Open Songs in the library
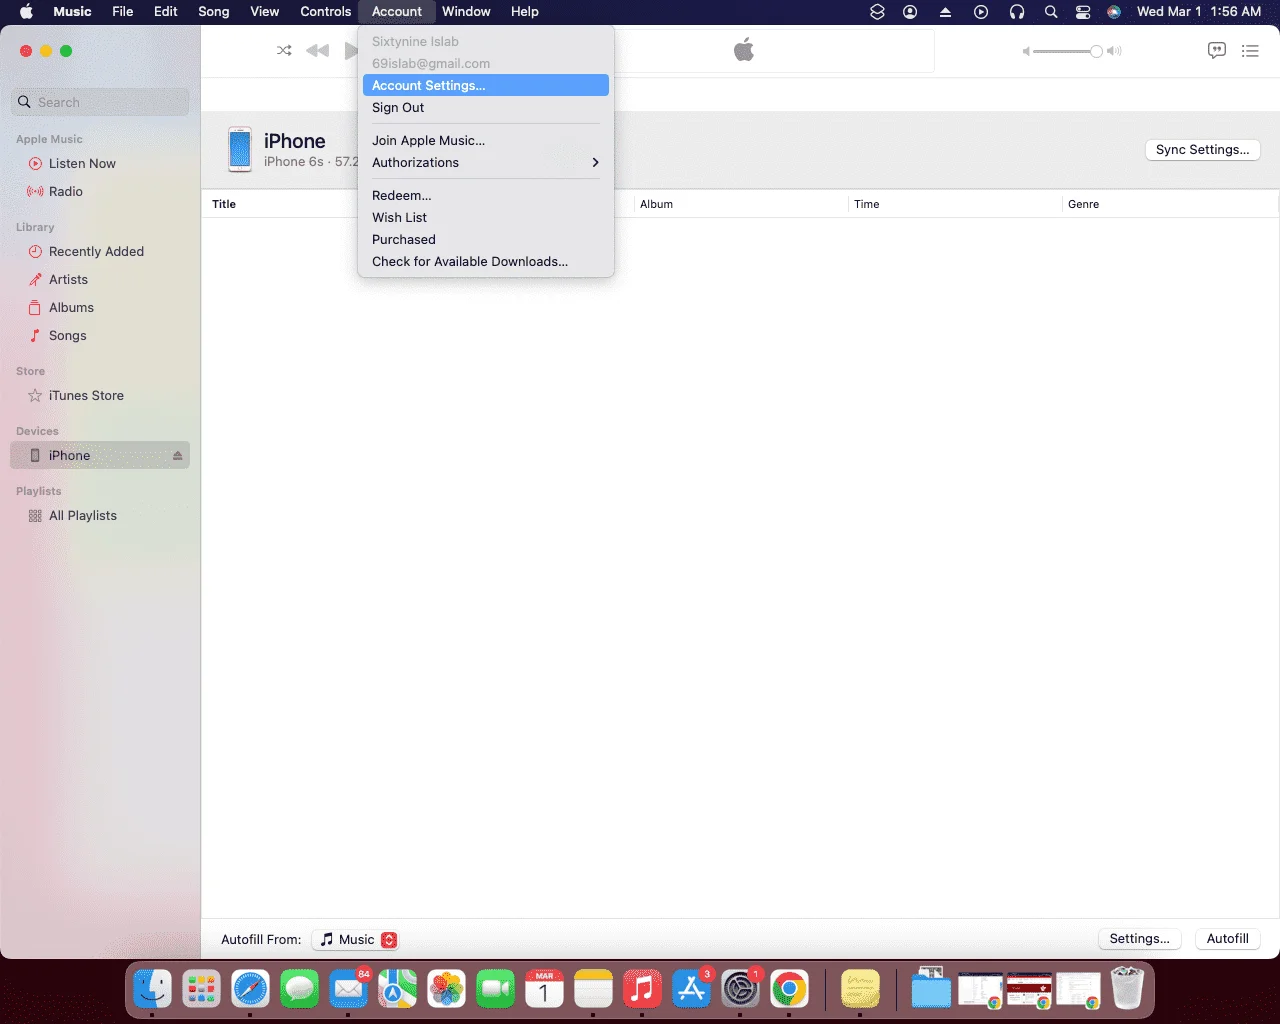This screenshot has height=1024, width=1280. [x=100, y=335]
